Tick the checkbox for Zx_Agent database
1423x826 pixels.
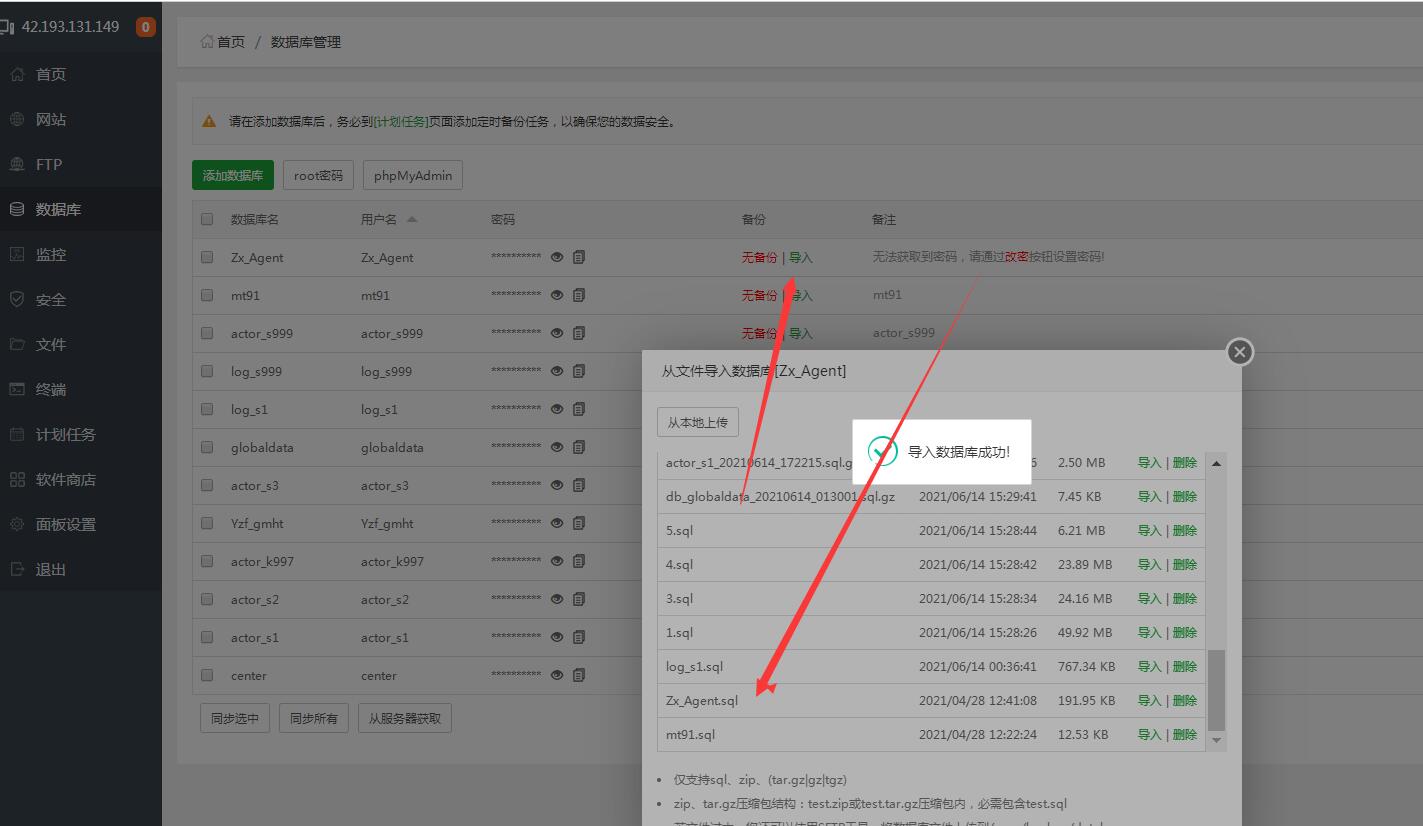point(207,257)
